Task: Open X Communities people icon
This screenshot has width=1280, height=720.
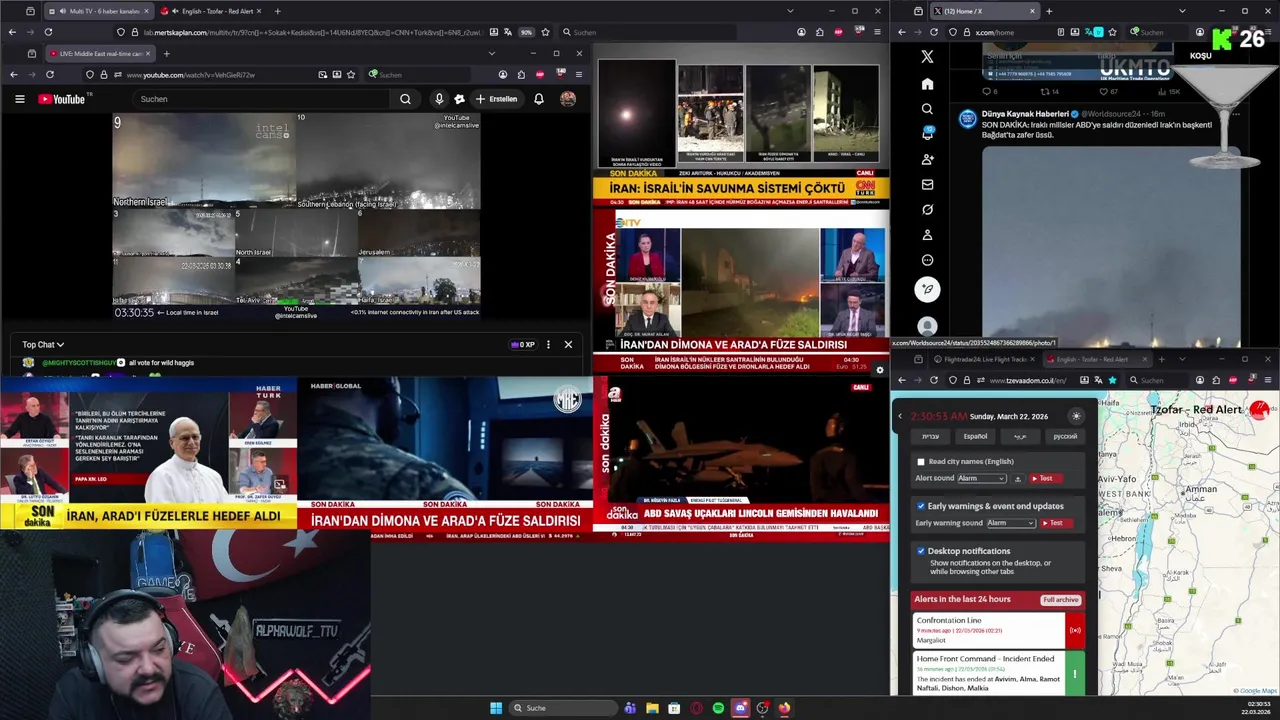Action: pos(927,159)
